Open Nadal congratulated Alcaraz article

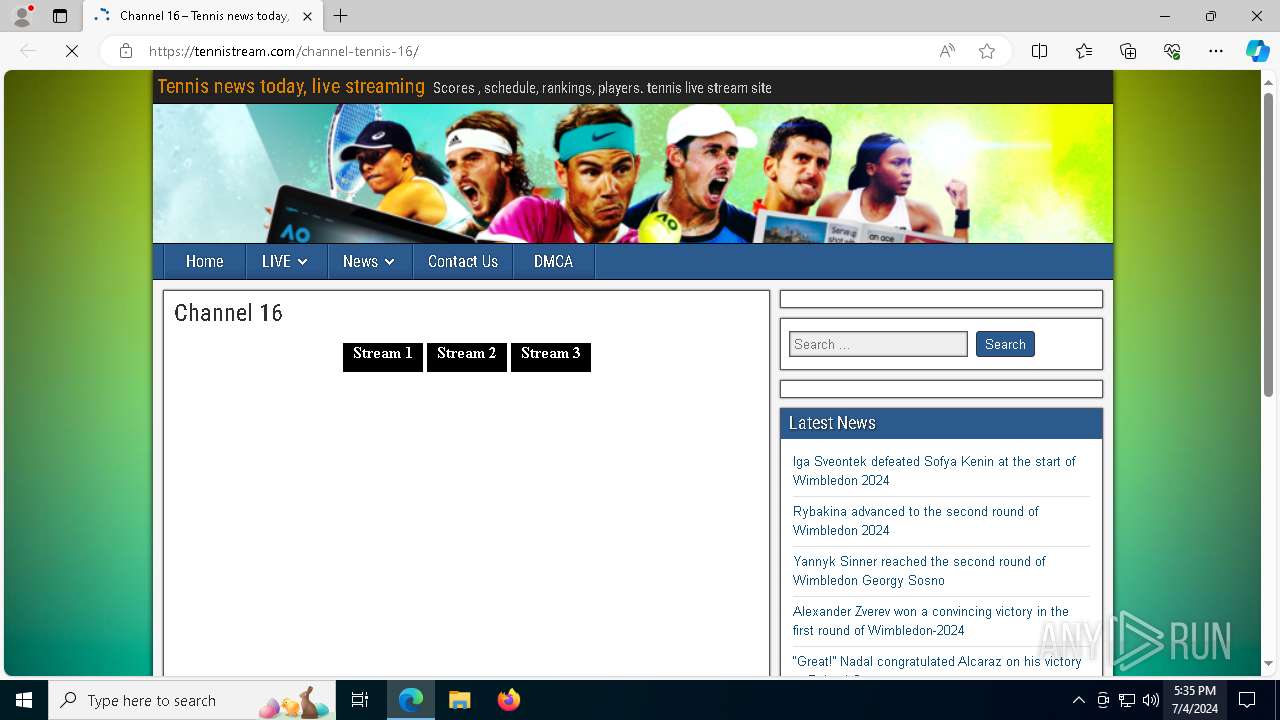(x=937, y=662)
